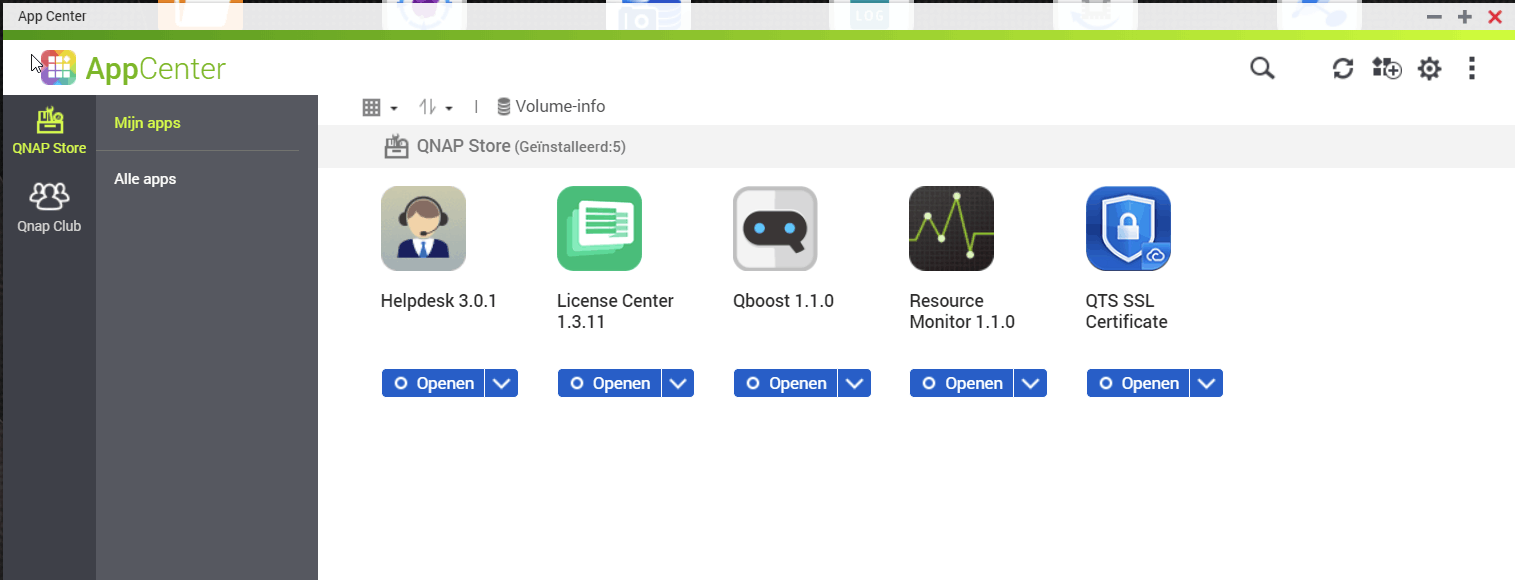Image resolution: width=1515 pixels, height=580 pixels.
Task: Expand the Helpdesk Openen dropdown arrow
Action: (x=502, y=383)
